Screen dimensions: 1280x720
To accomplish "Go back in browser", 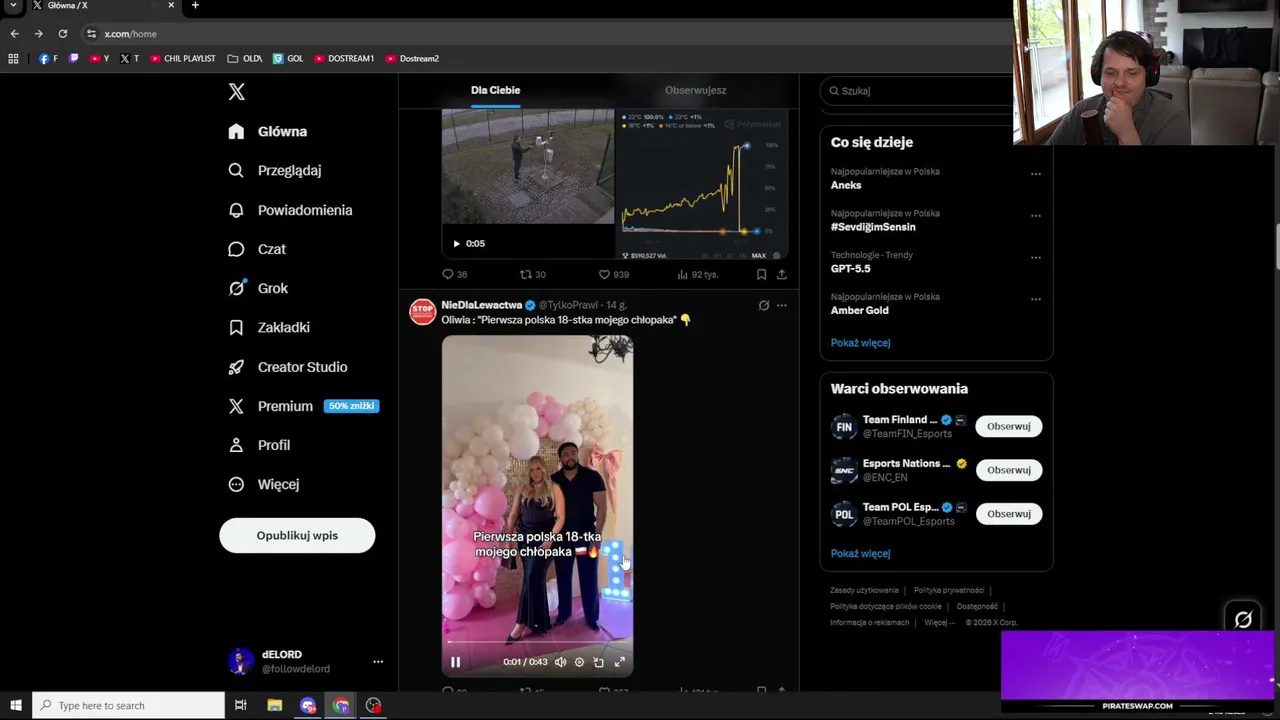I will click(x=14, y=33).
